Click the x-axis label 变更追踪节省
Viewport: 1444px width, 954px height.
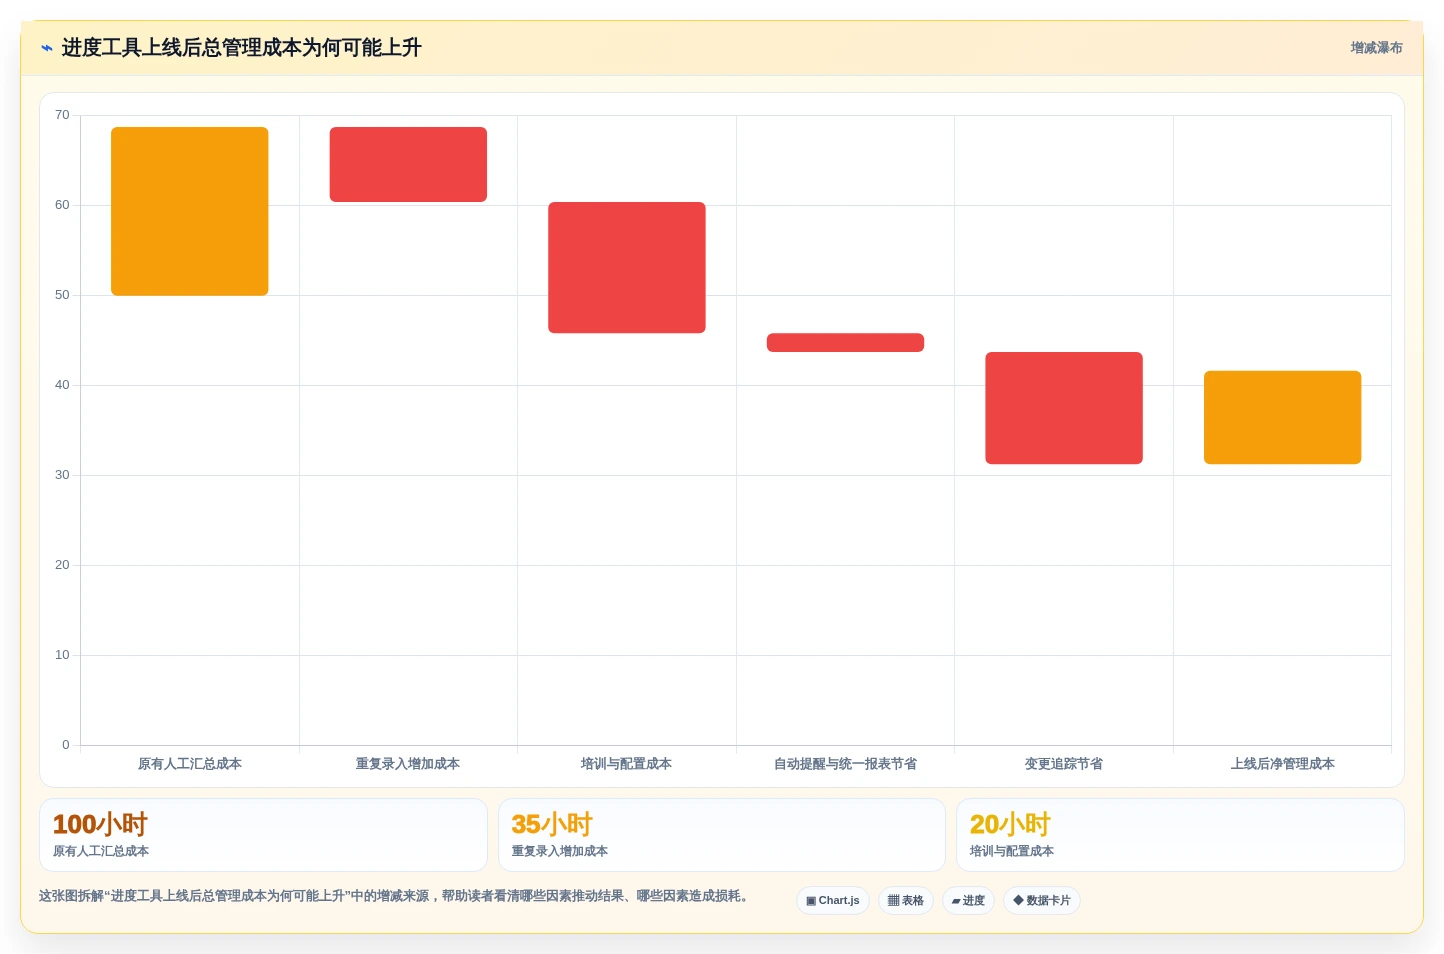pyautogui.click(x=1064, y=764)
